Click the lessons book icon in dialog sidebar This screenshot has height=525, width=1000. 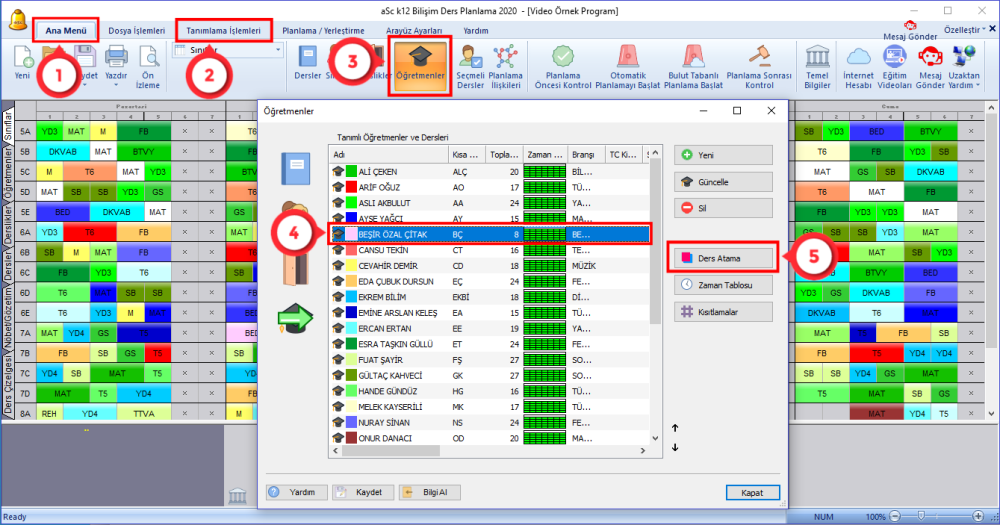pos(295,168)
